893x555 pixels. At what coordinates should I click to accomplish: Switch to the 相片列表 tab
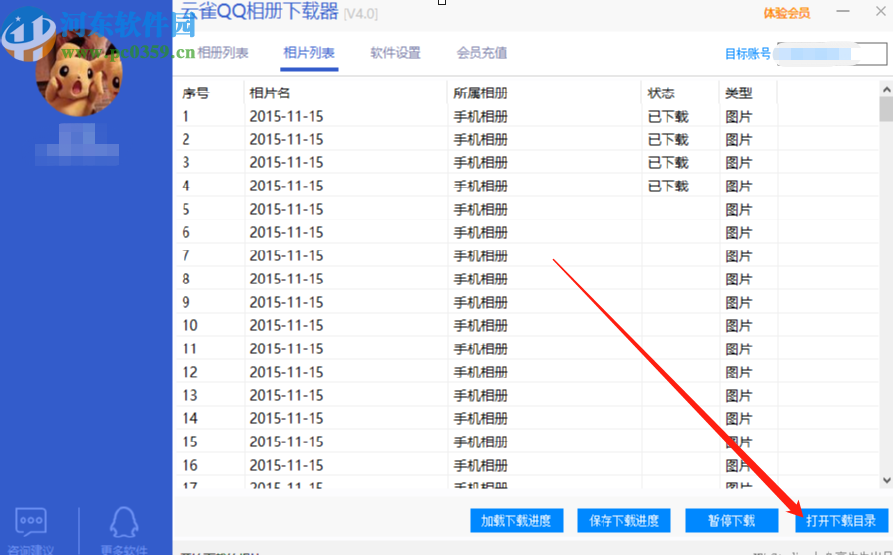tap(309, 53)
